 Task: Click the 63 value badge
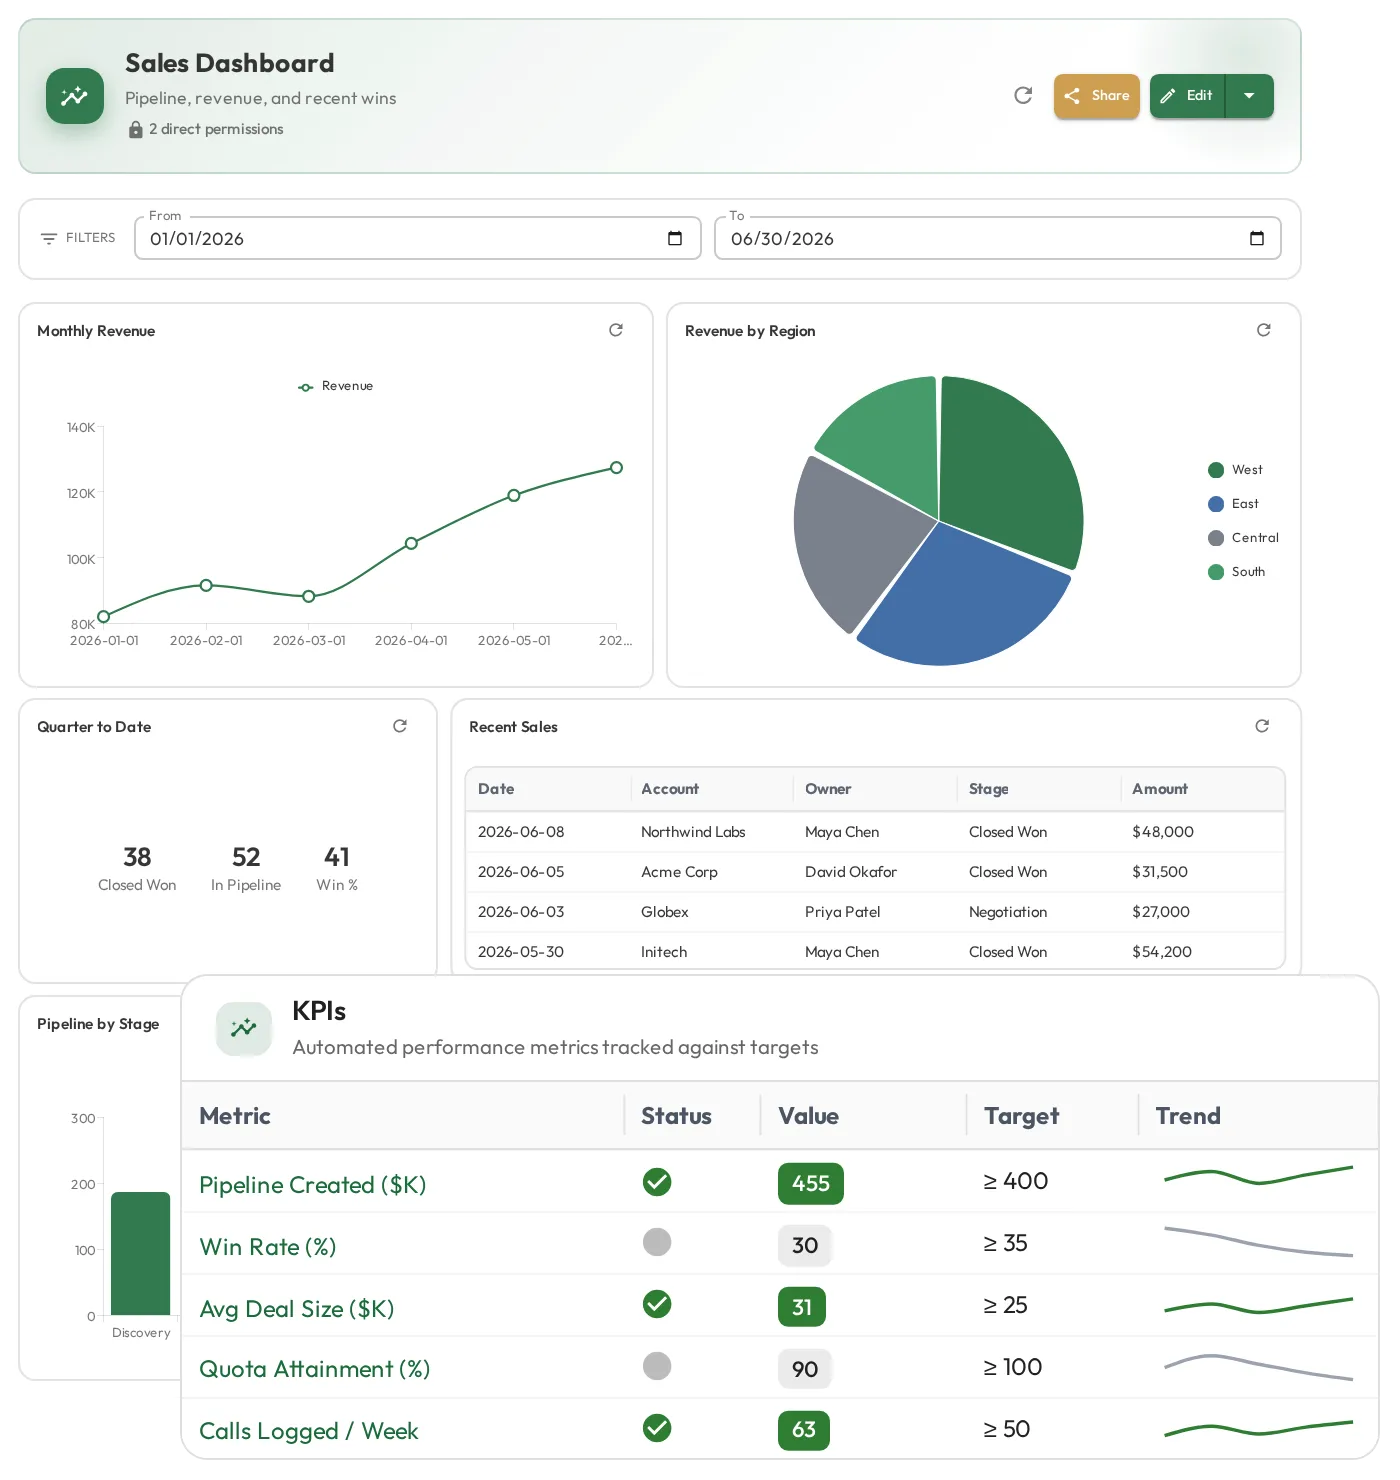coord(804,1430)
